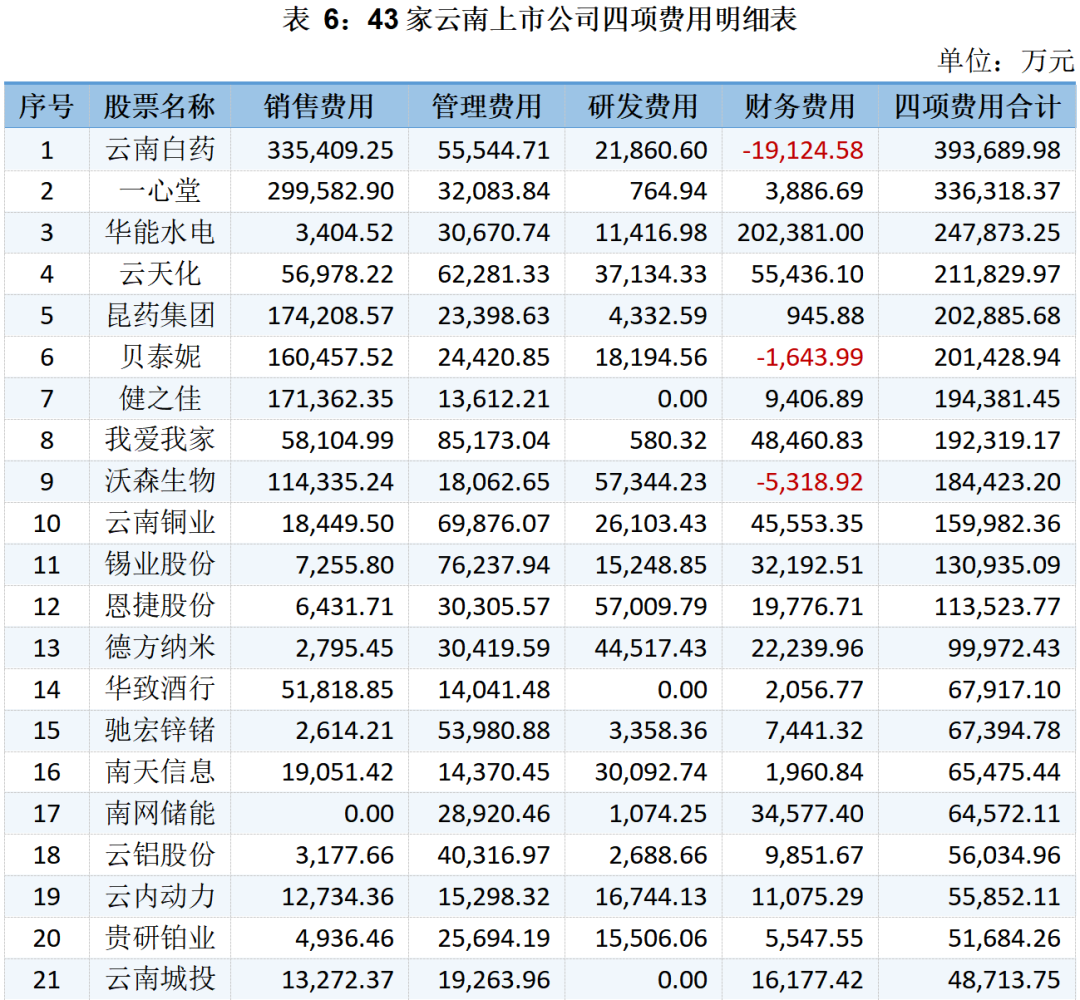The image size is (1080, 1000).
Task: Select the 序号 header cell
Action: 46,107
